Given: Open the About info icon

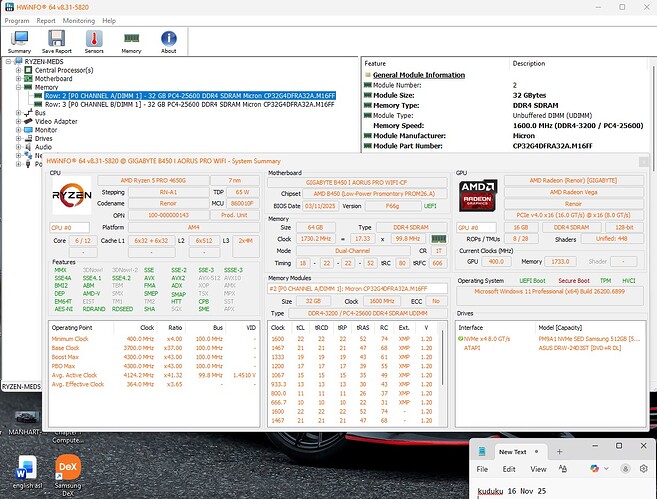Looking at the screenshot, I should click(168, 40).
